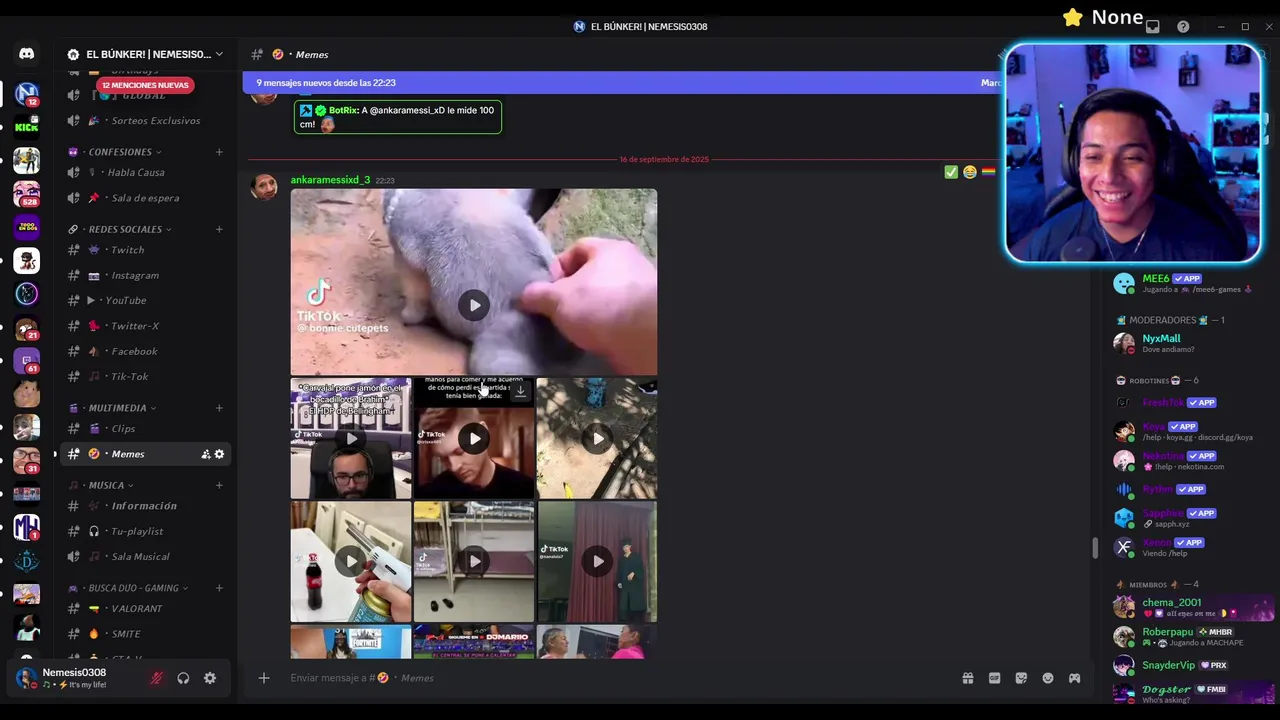This screenshot has height=720, width=1280.
Task: Open user settings gear icon
Action: pyautogui.click(x=210, y=678)
